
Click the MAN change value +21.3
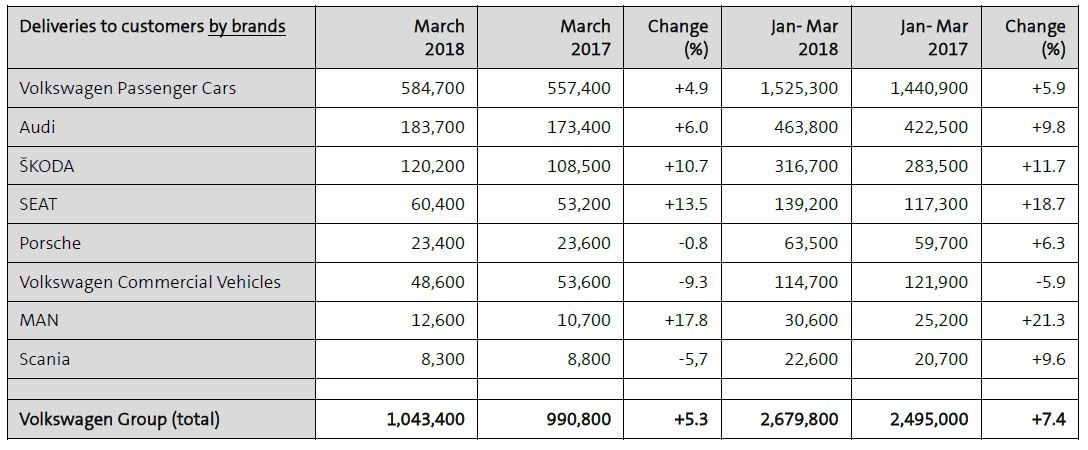(x=1045, y=320)
